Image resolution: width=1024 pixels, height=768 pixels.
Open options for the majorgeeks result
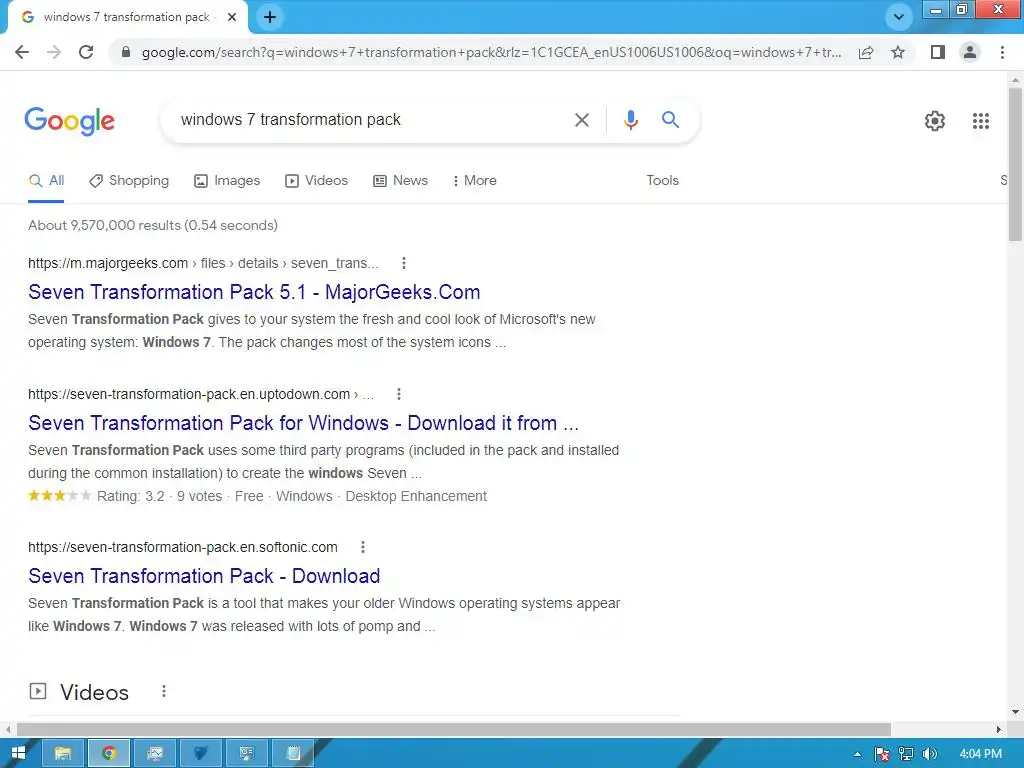(404, 263)
